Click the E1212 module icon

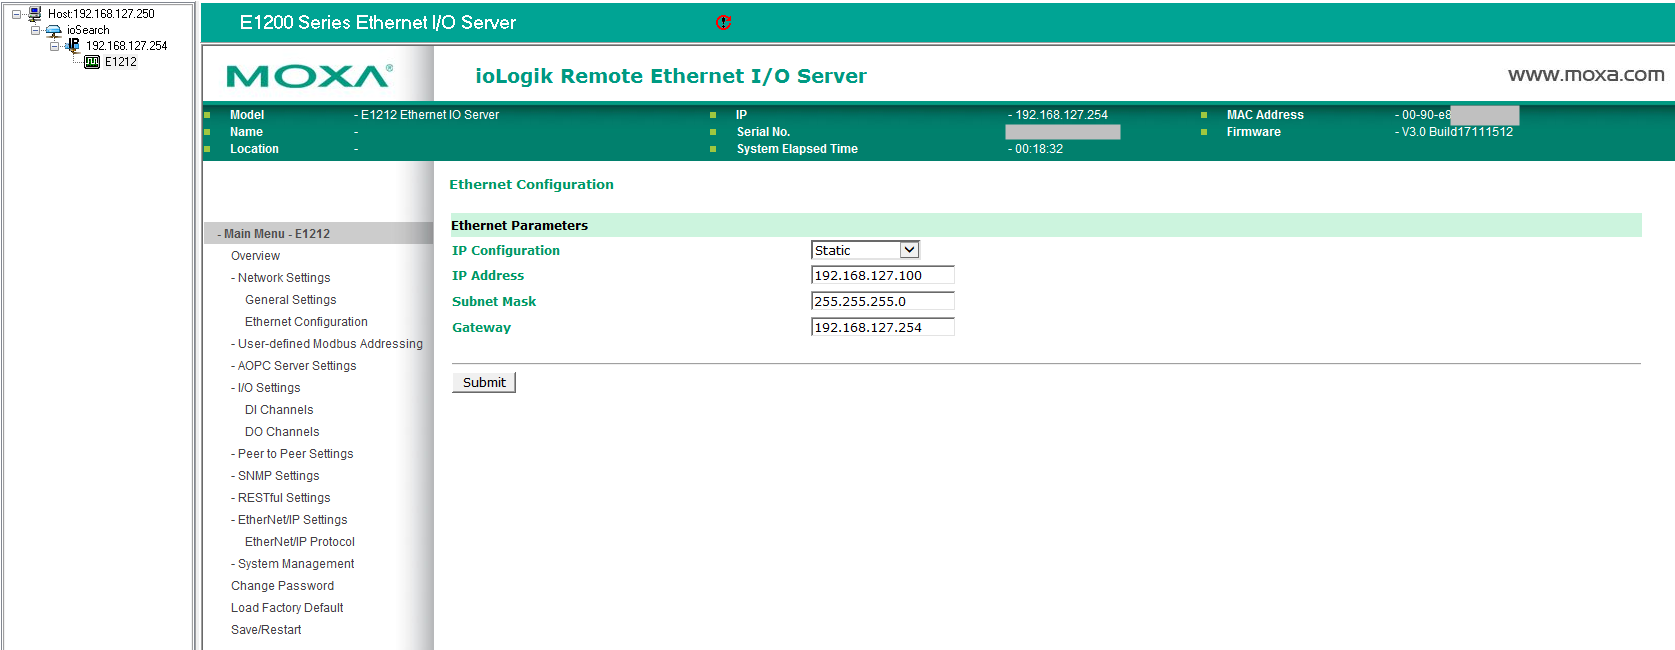pos(92,62)
